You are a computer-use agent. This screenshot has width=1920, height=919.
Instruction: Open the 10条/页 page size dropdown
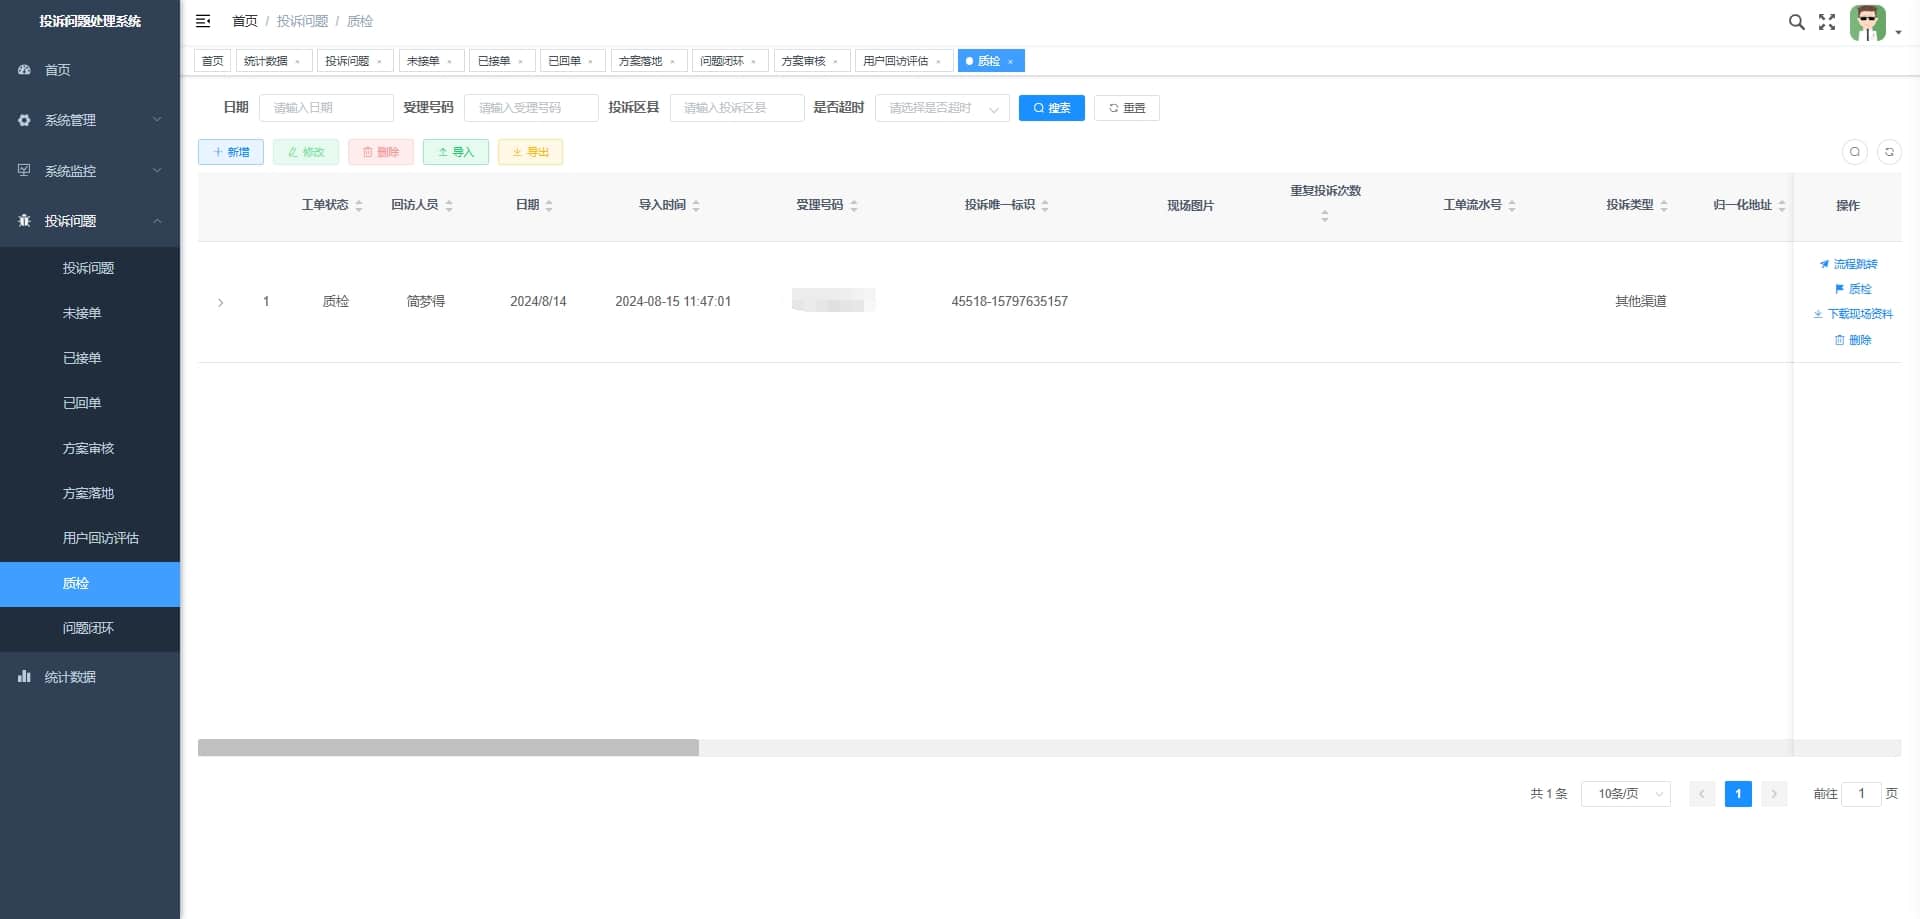pyautogui.click(x=1626, y=794)
